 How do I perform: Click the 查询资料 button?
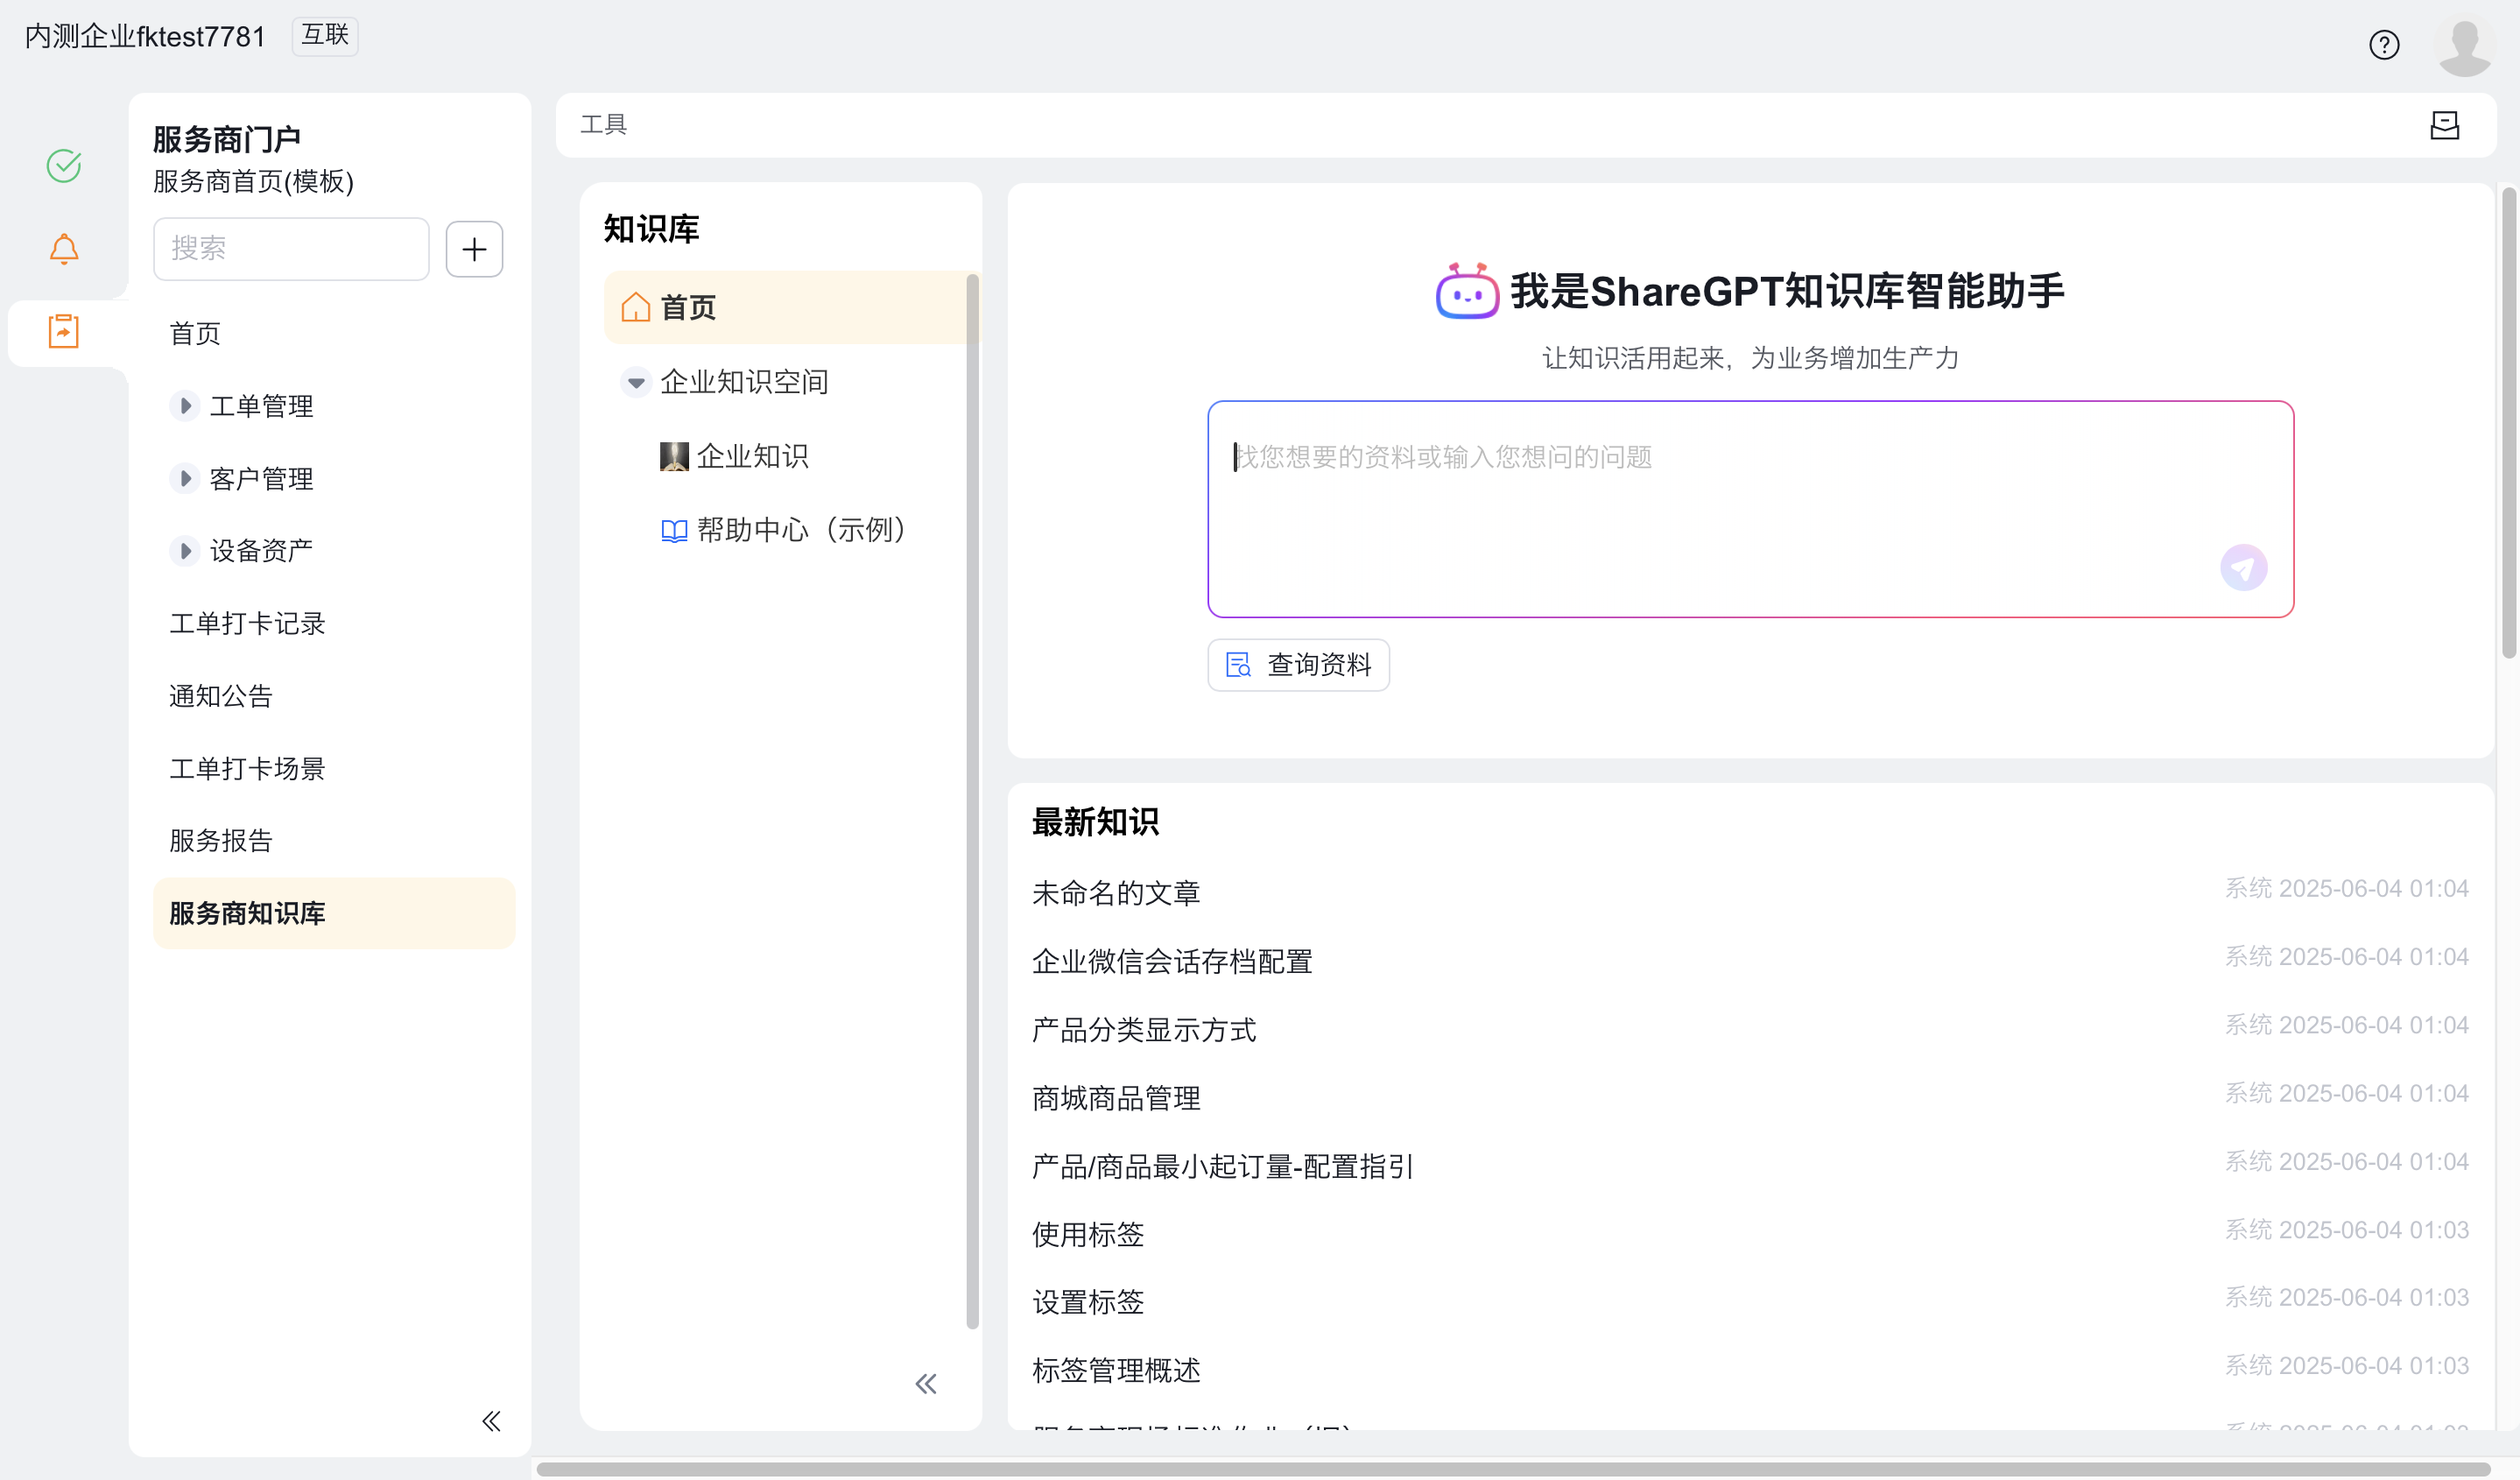[1298, 665]
